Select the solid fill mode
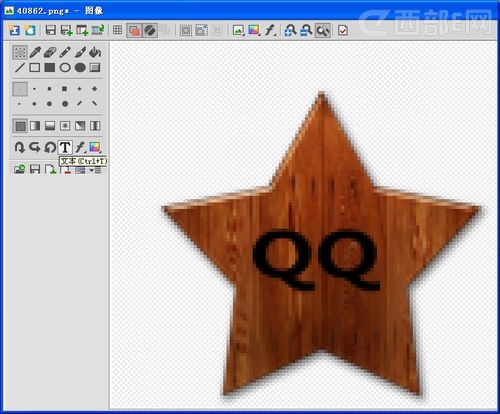 20,126
